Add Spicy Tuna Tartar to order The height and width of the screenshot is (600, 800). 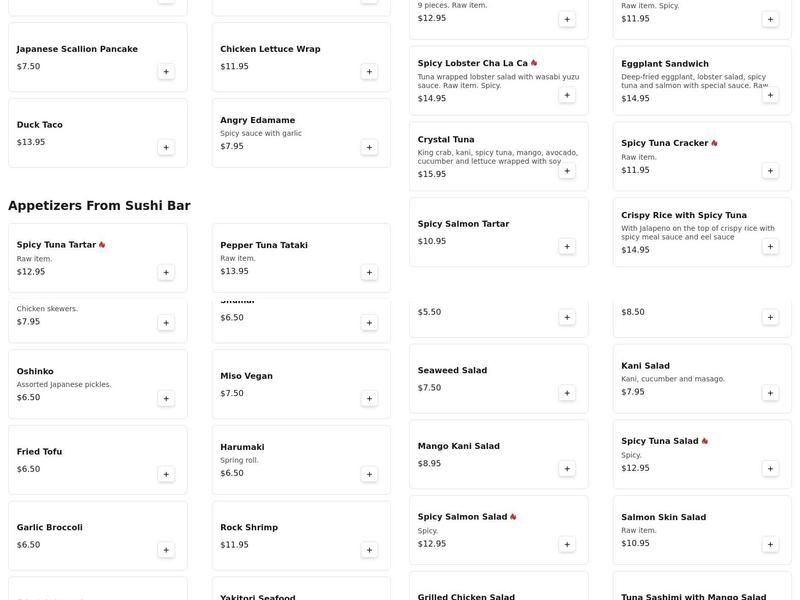pos(166,272)
